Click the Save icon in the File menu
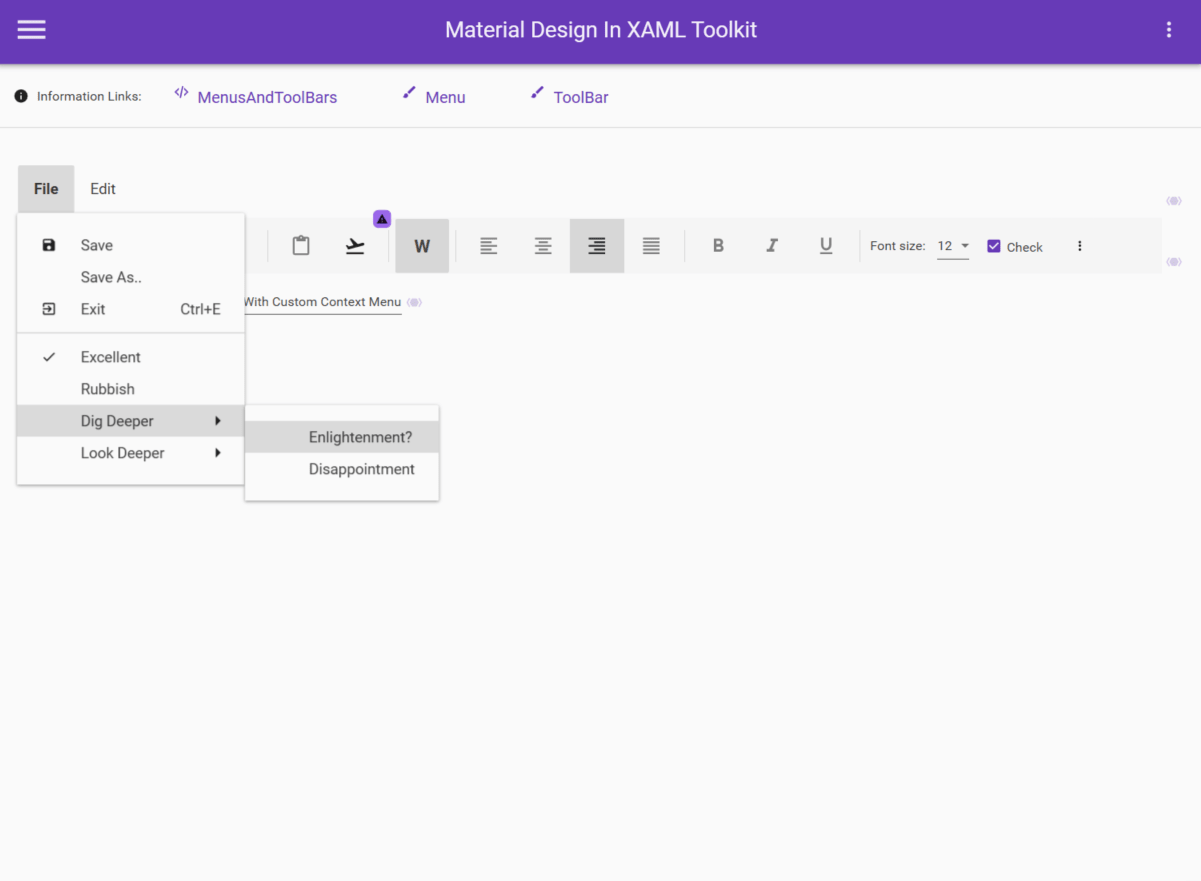This screenshot has width=1201, height=881. tap(48, 245)
